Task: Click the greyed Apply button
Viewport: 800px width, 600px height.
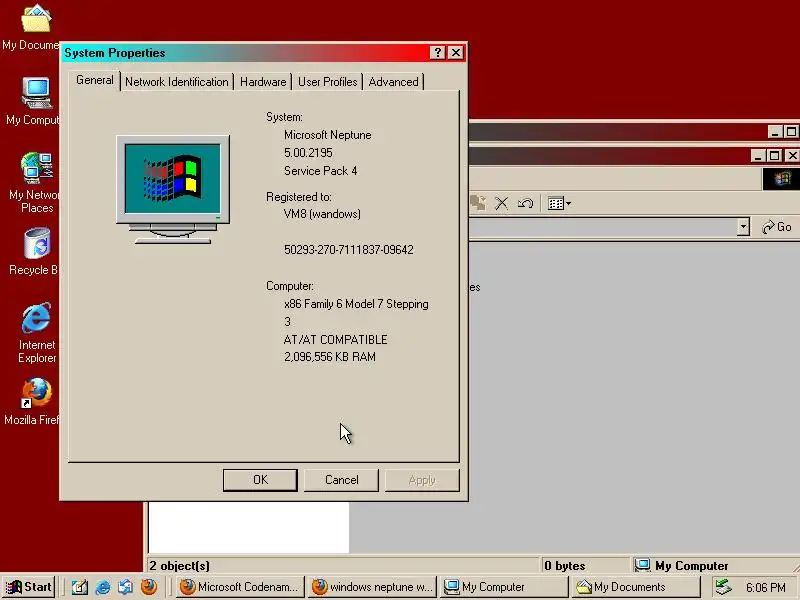Action: click(x=422, y=480)
